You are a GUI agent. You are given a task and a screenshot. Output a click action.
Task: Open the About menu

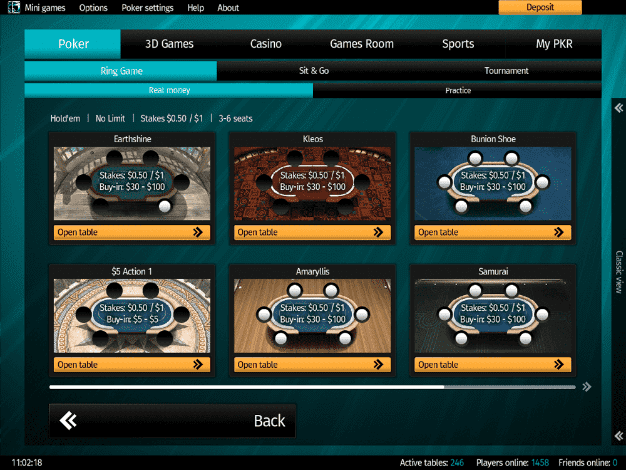coord(228,8)
